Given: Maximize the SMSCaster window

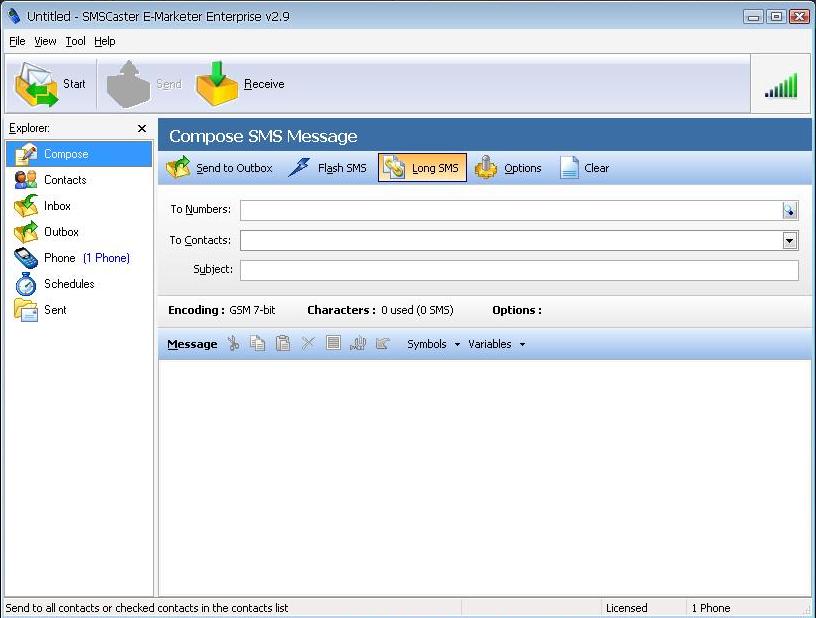Looking at the screenshot, I should point(776,17).
